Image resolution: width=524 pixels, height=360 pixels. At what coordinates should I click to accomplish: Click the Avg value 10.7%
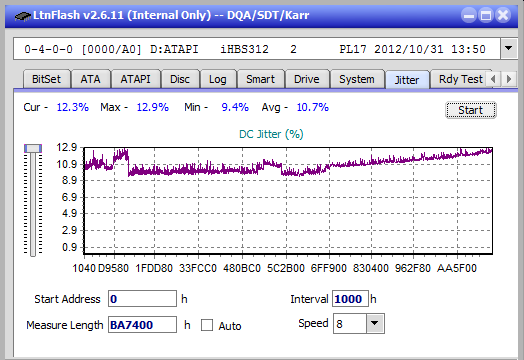coord(312,107)
